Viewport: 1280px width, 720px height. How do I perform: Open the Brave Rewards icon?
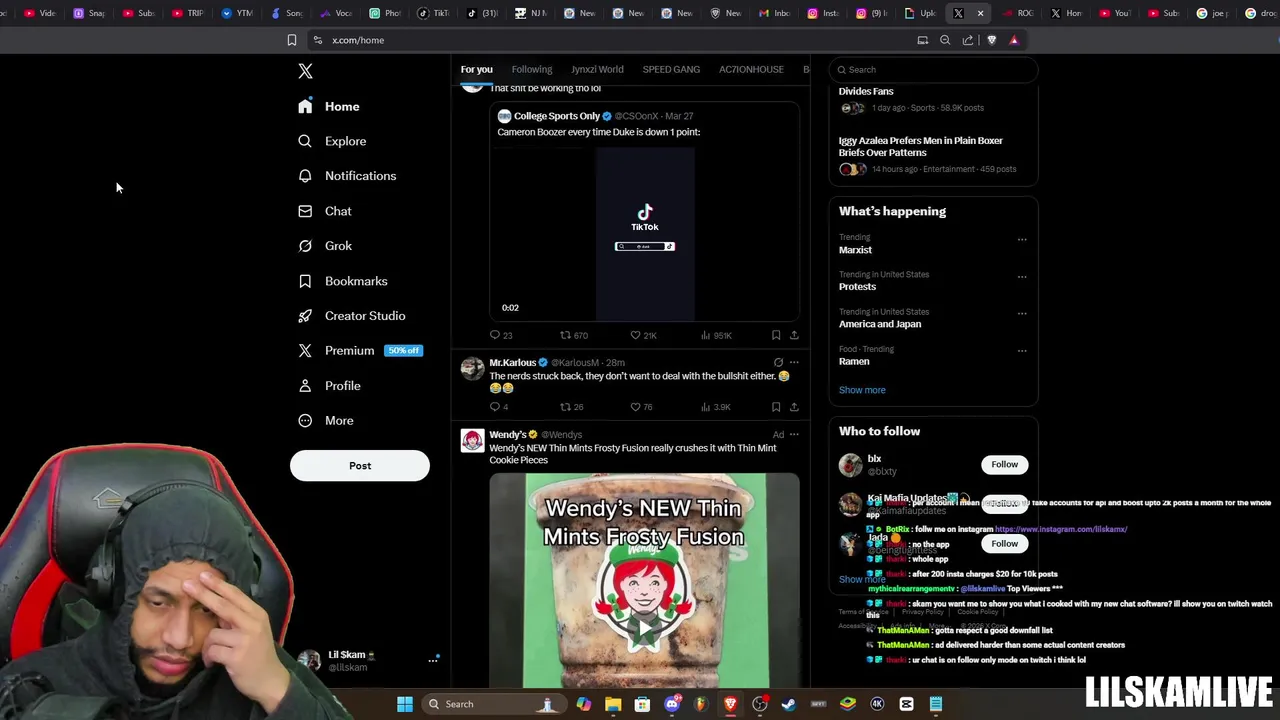pyautogui.click(x=1014, y=40)
